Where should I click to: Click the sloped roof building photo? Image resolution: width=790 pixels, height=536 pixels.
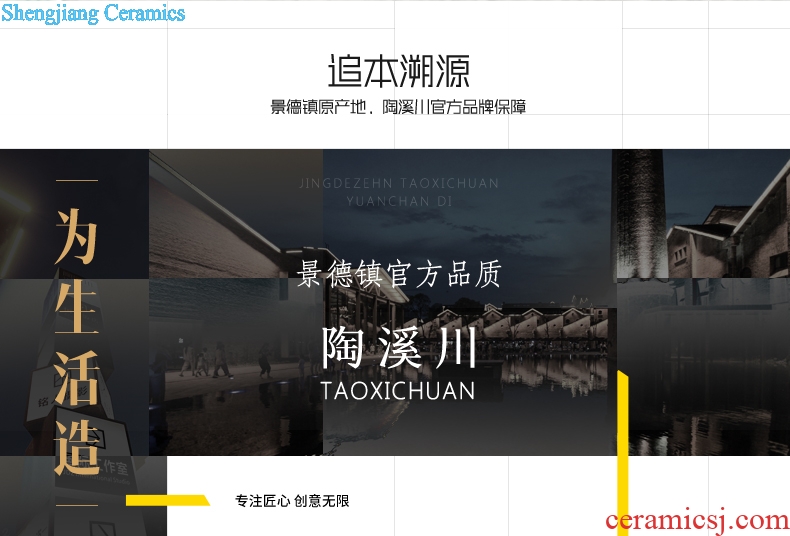coord(236,214)
